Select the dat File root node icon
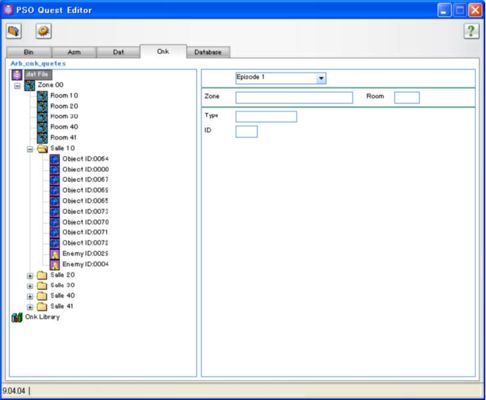486x400 pixels. pyautogui.click(x=17, y=75)
